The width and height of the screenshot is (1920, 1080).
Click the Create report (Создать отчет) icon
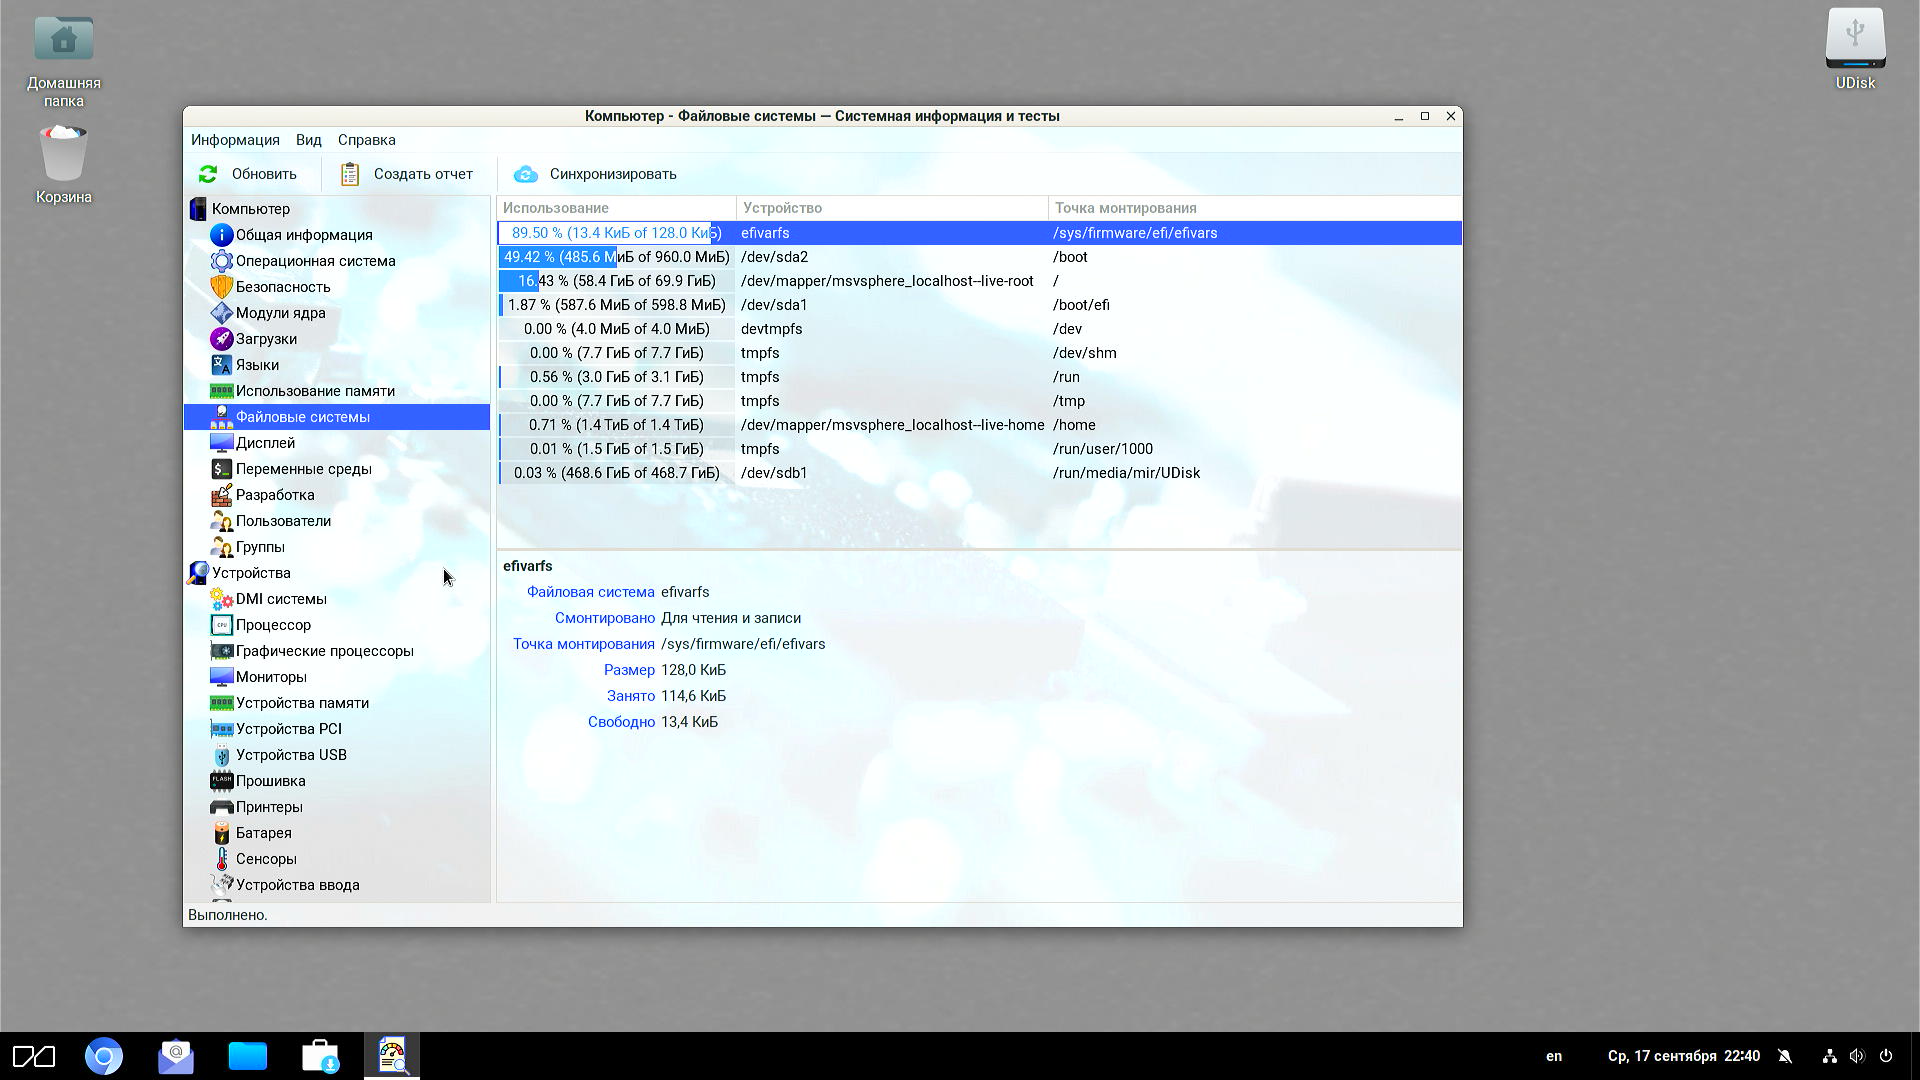349,174
